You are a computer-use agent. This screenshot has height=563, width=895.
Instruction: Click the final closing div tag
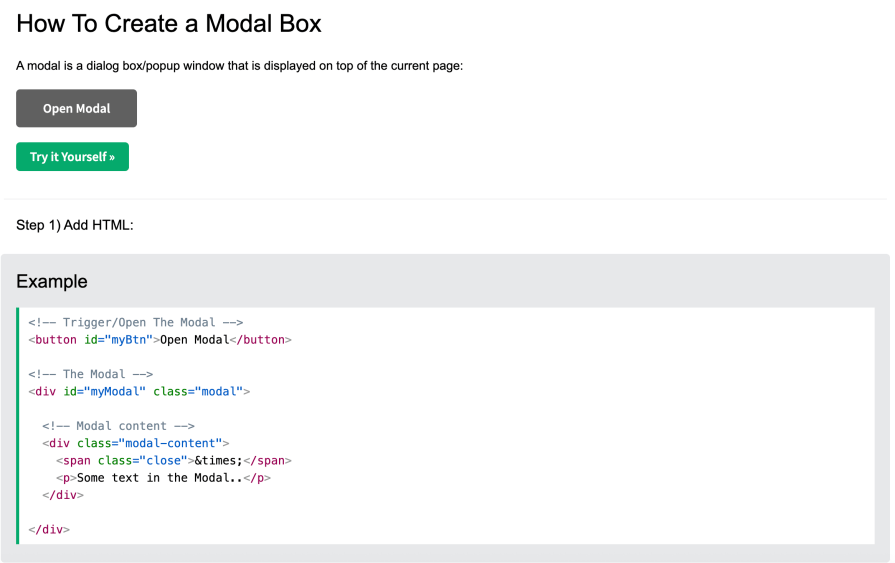[x=49, y=529]
